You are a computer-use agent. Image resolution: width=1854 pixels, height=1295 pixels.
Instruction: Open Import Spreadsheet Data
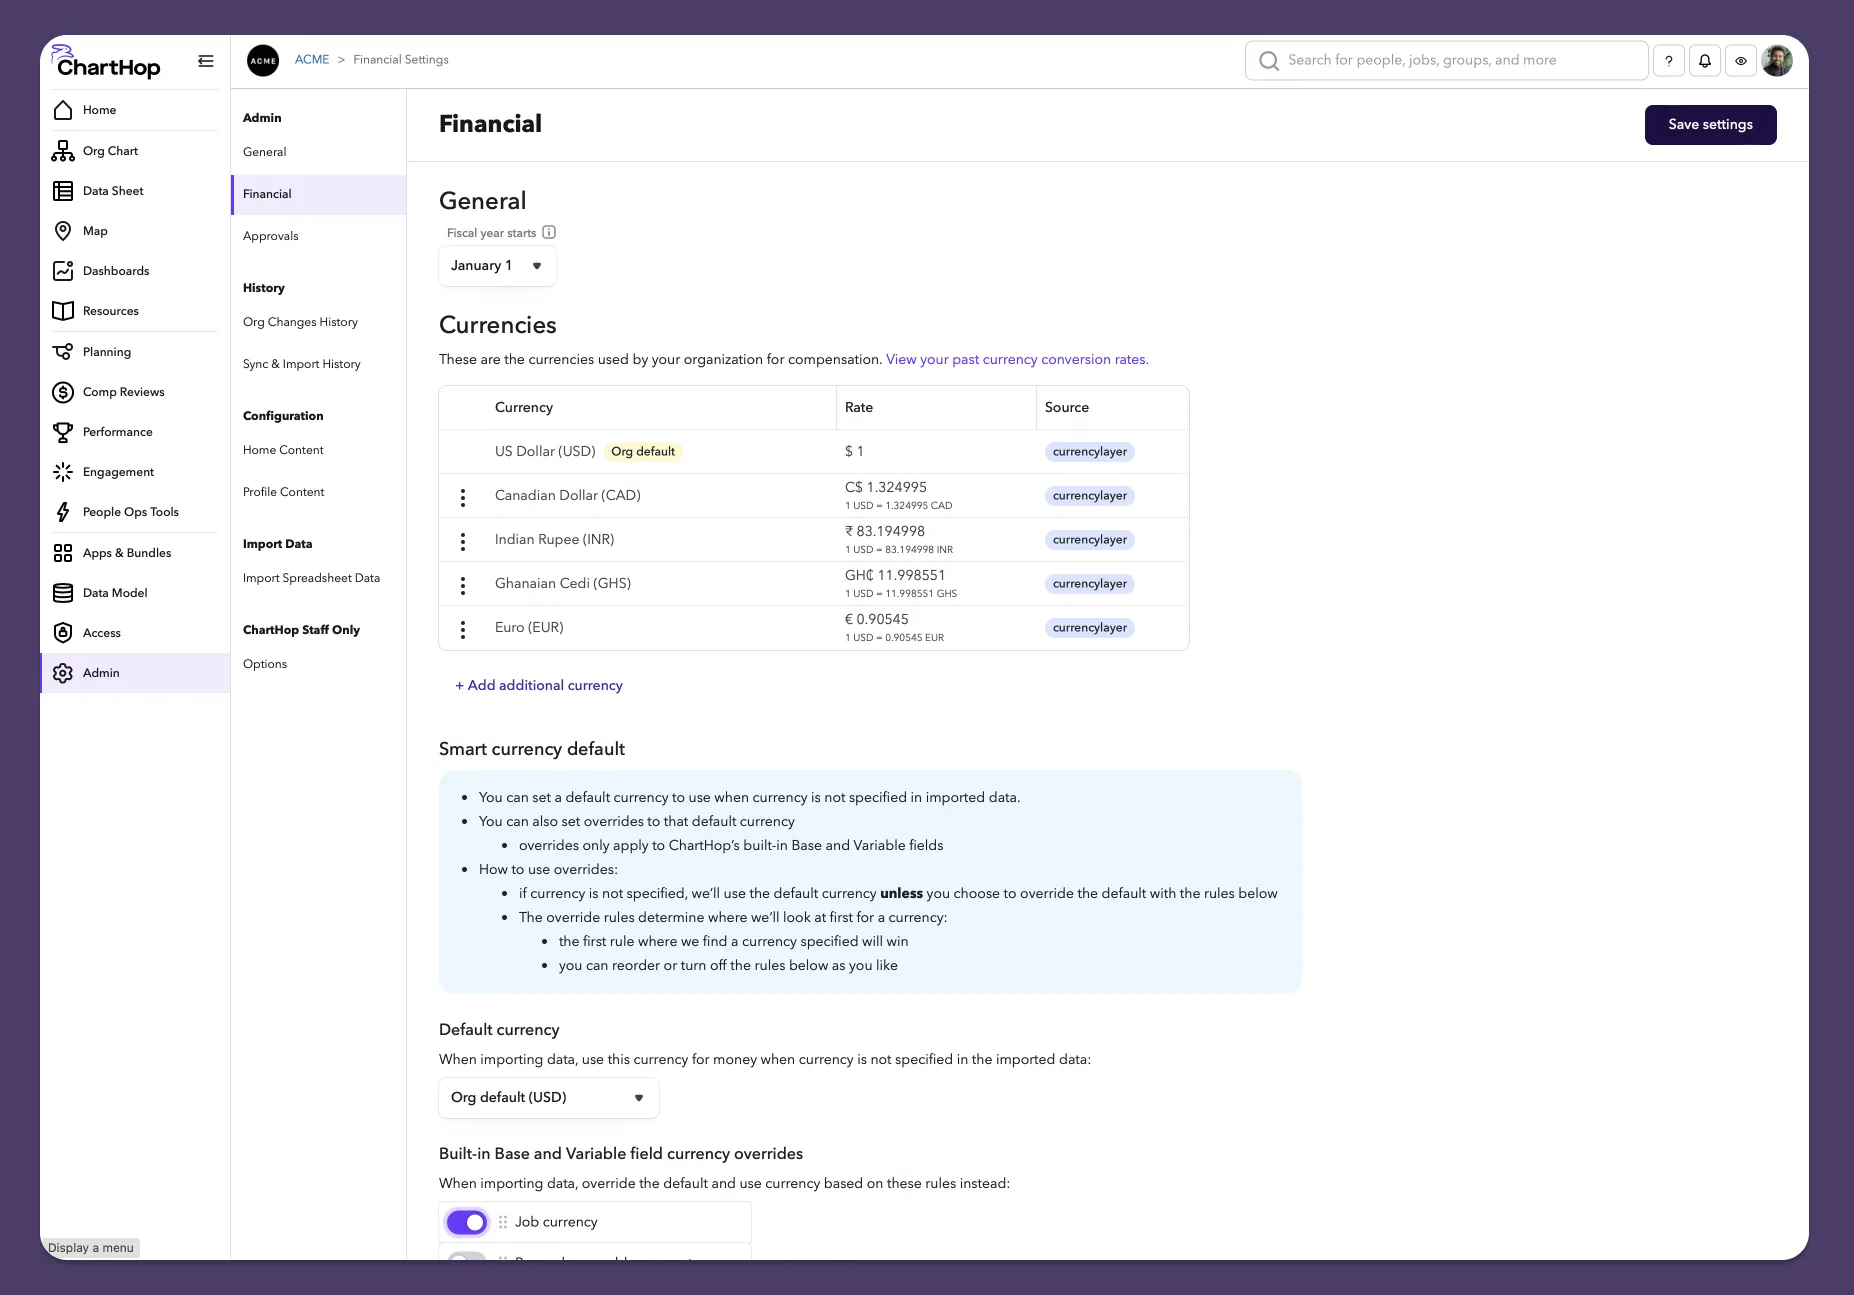pos(311,578)
